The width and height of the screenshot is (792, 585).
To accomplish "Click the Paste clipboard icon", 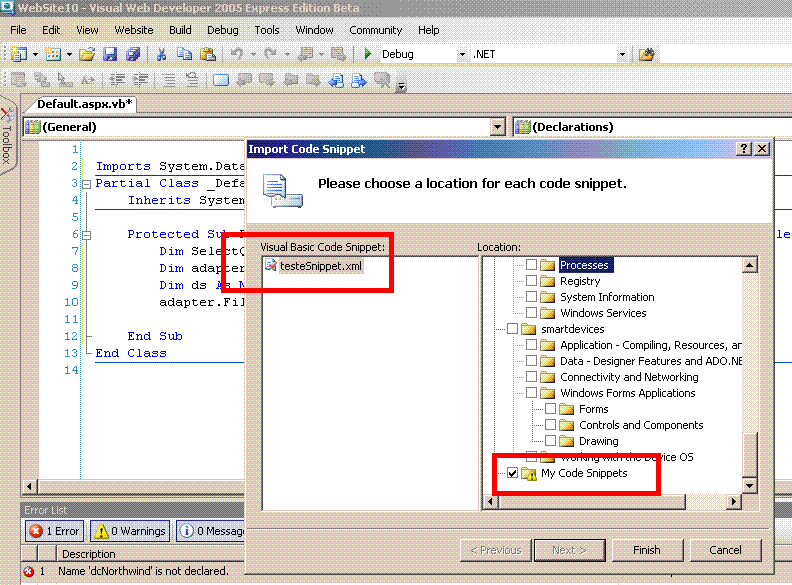I will click(x=206, y=54).
